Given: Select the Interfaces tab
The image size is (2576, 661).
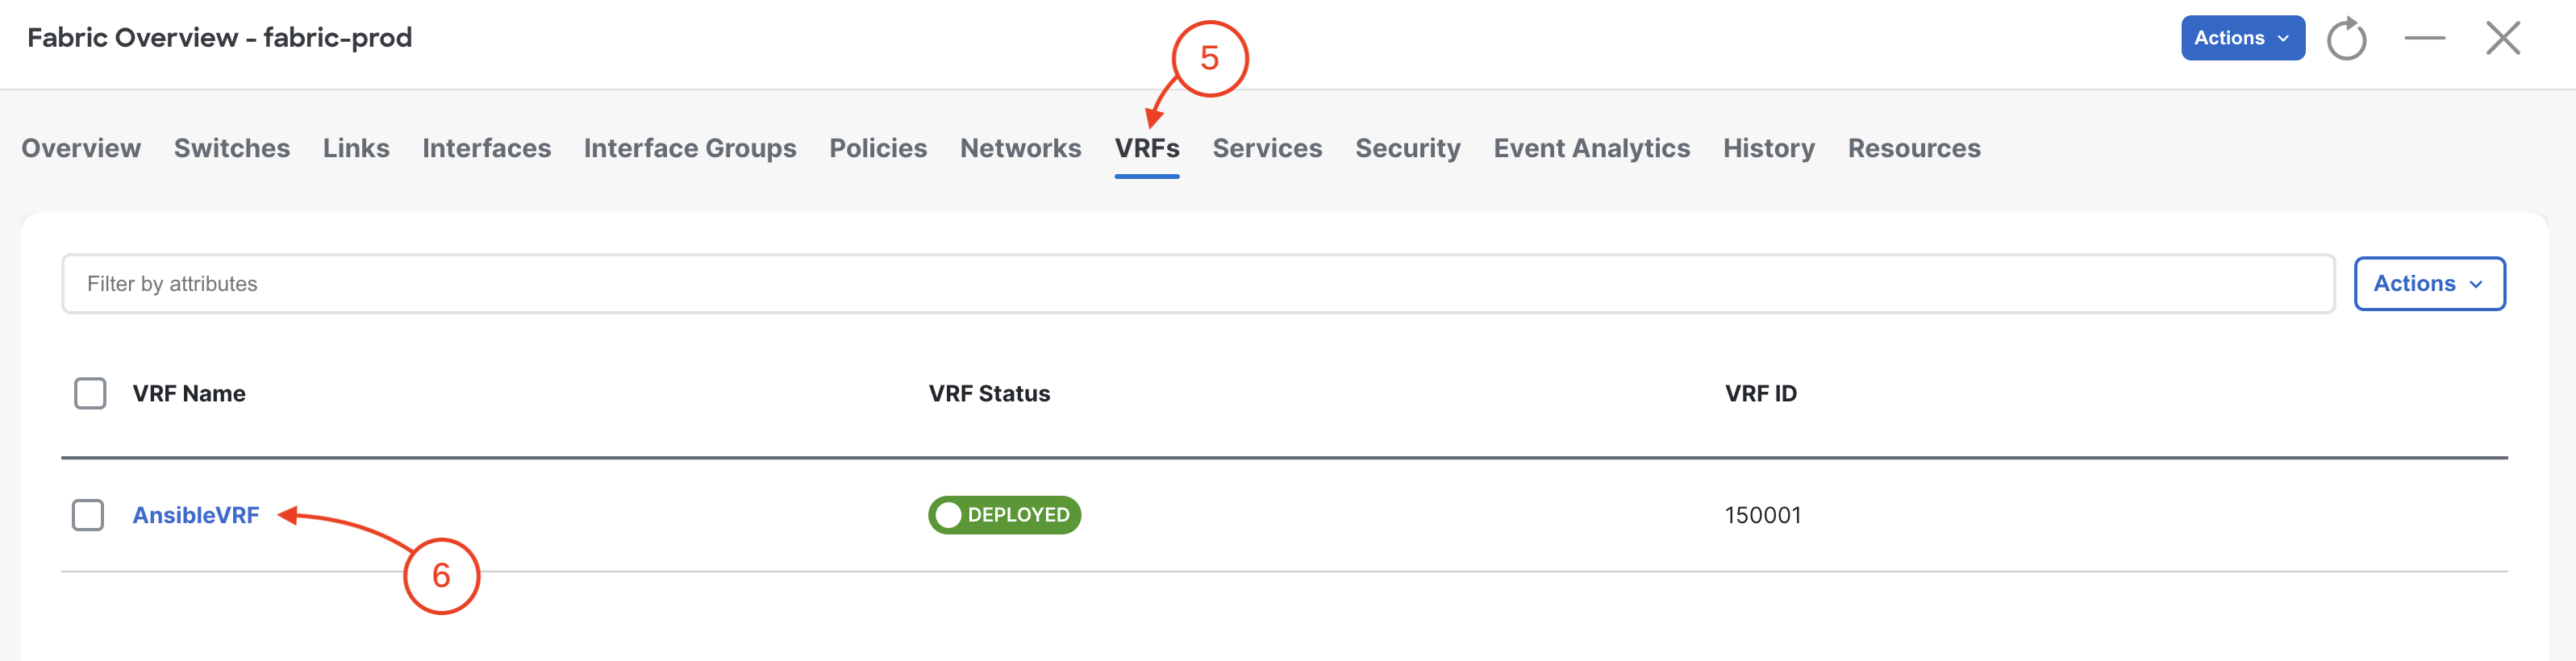Looking at the screenshot, I should click(487, 148).
